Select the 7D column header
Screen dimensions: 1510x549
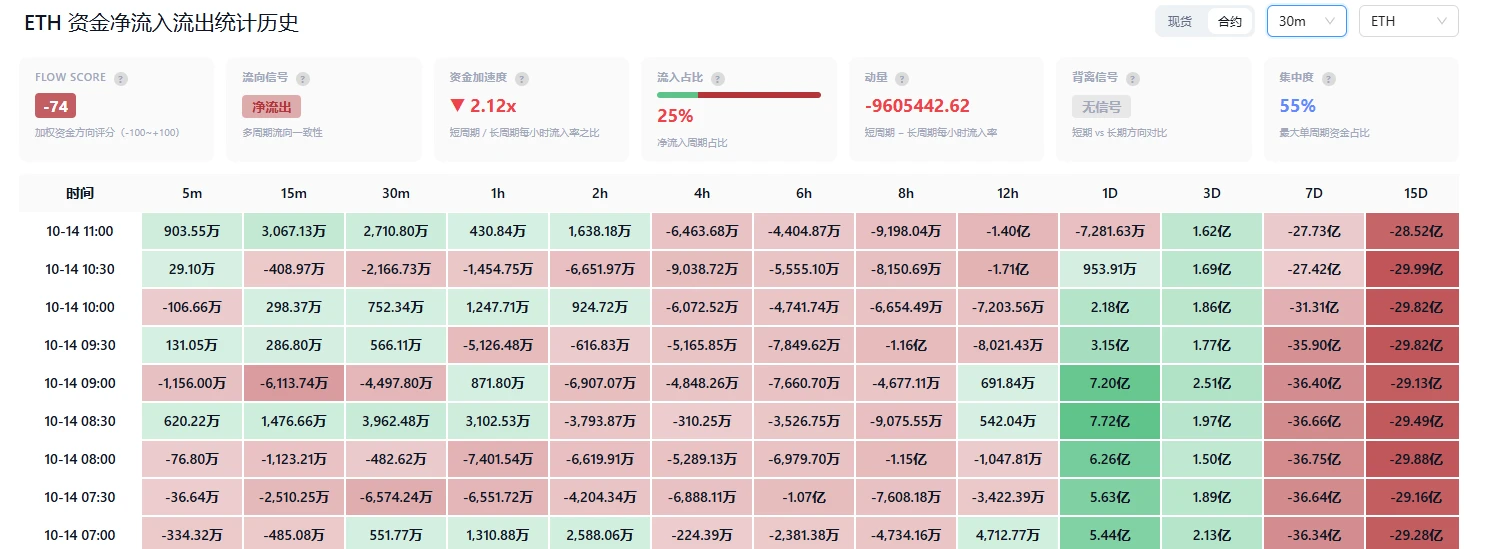click(1314, 193)
